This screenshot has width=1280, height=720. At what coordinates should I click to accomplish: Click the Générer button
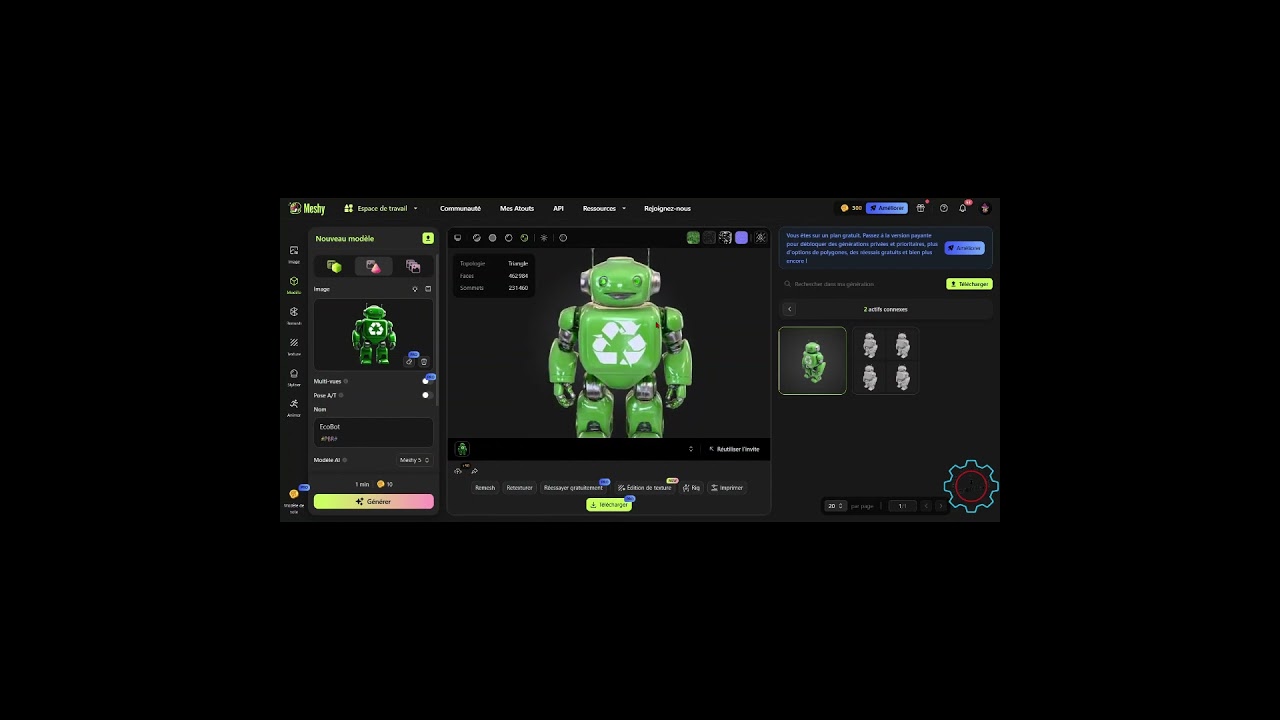point(374,501)
